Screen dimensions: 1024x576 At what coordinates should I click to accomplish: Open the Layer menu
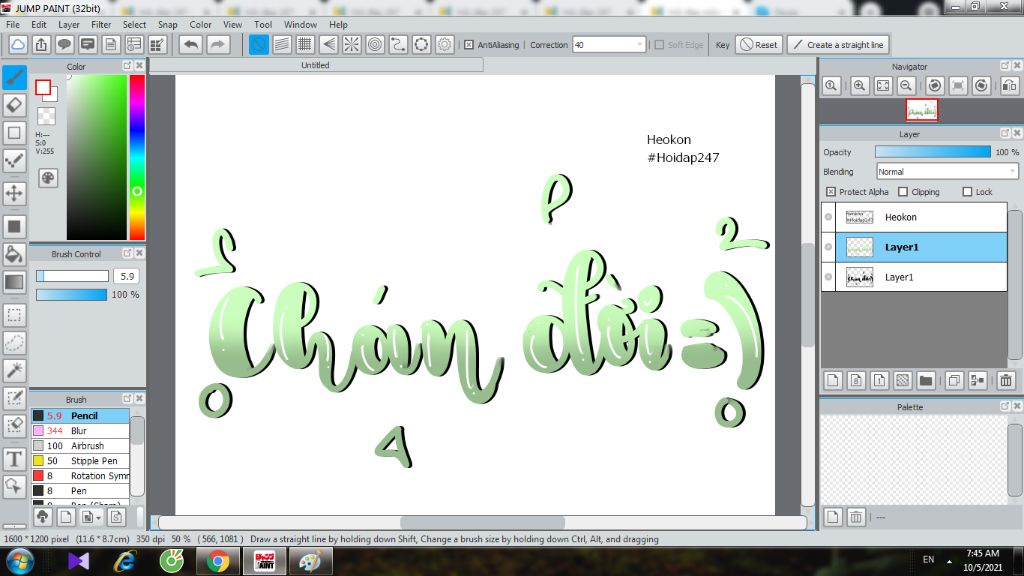tap(69, 24)
